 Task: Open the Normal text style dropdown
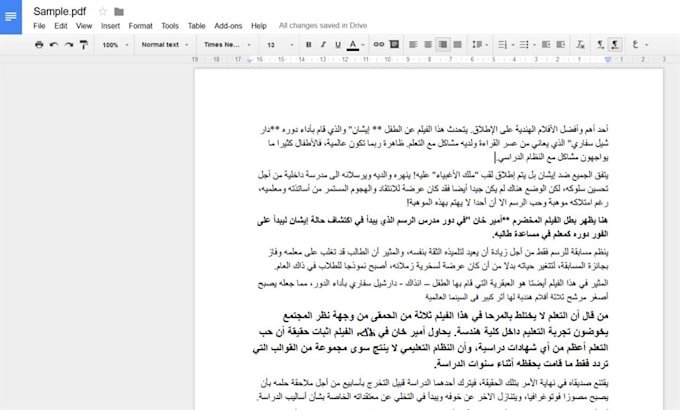coord(165,45)
